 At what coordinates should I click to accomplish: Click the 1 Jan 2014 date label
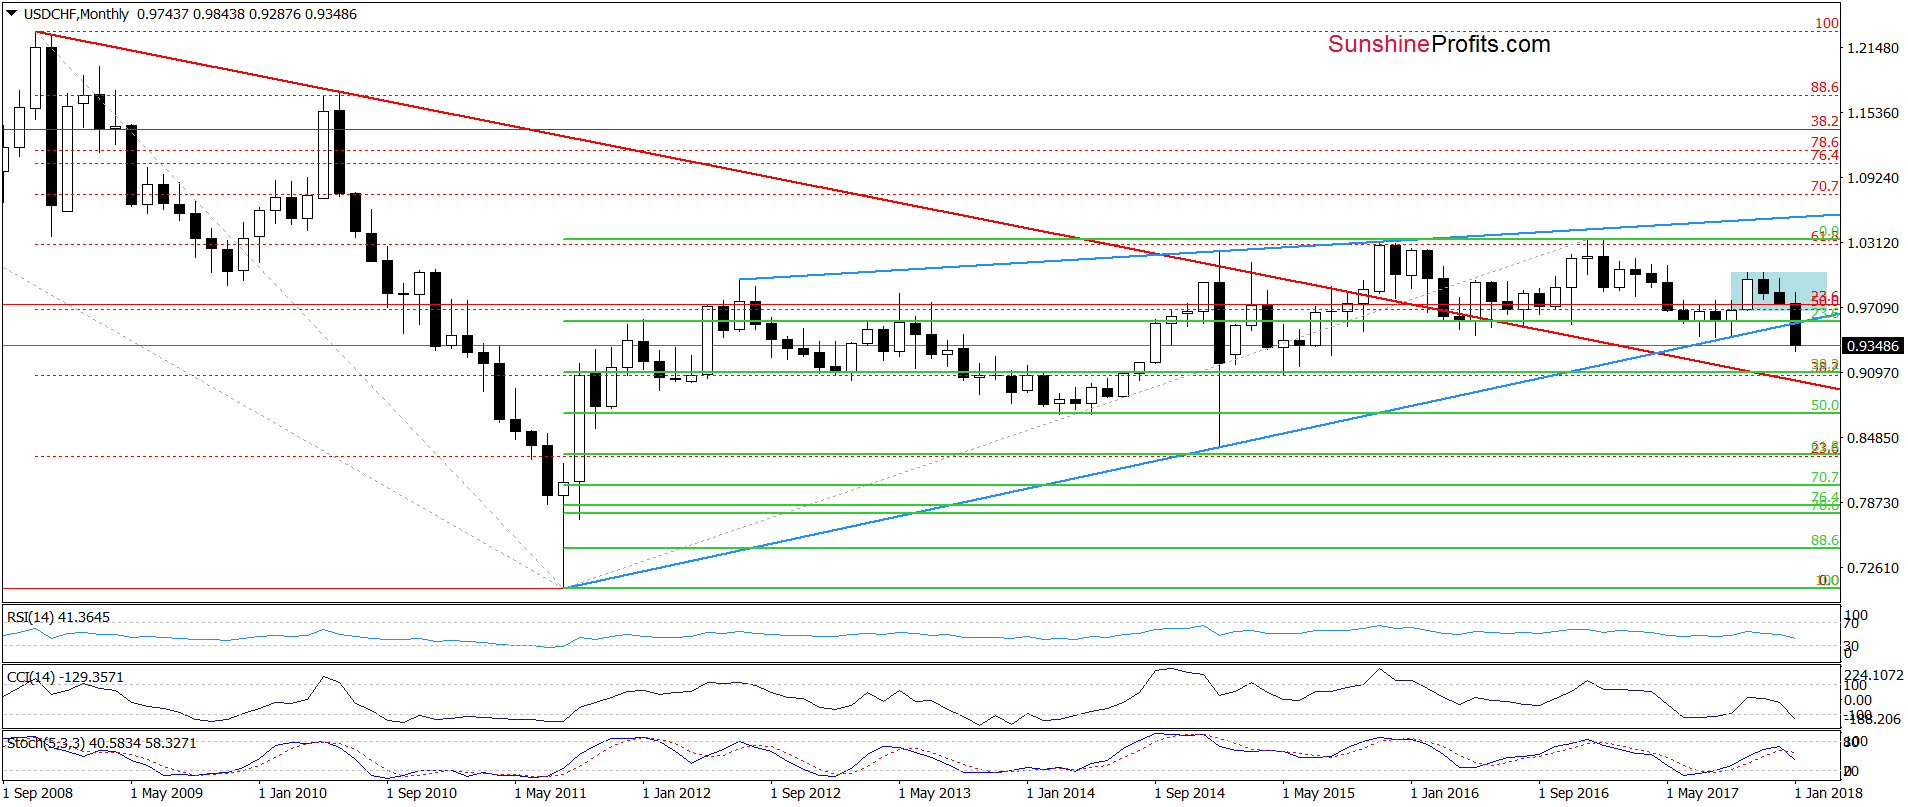(1061, 793)
